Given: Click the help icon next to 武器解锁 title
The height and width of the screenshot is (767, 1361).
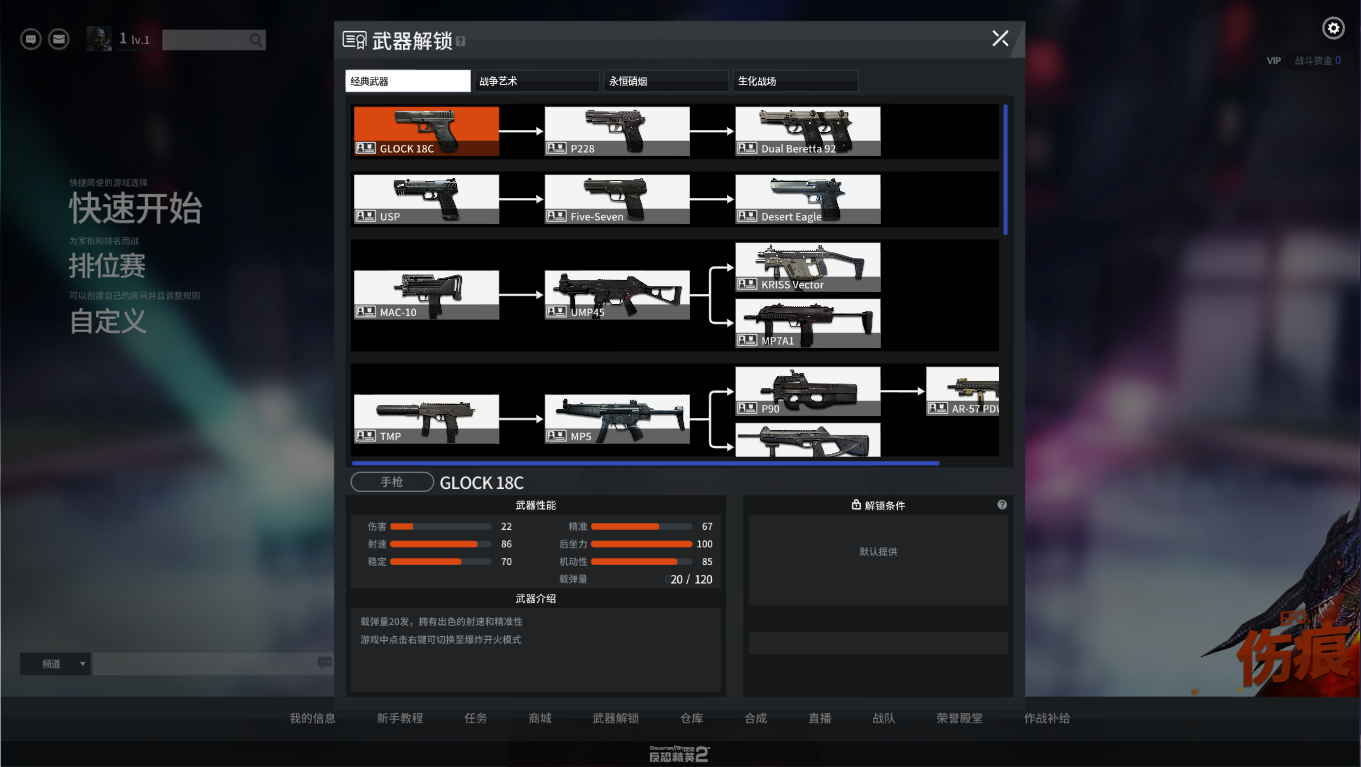Looking at the screenshot, I should point(460,41).
